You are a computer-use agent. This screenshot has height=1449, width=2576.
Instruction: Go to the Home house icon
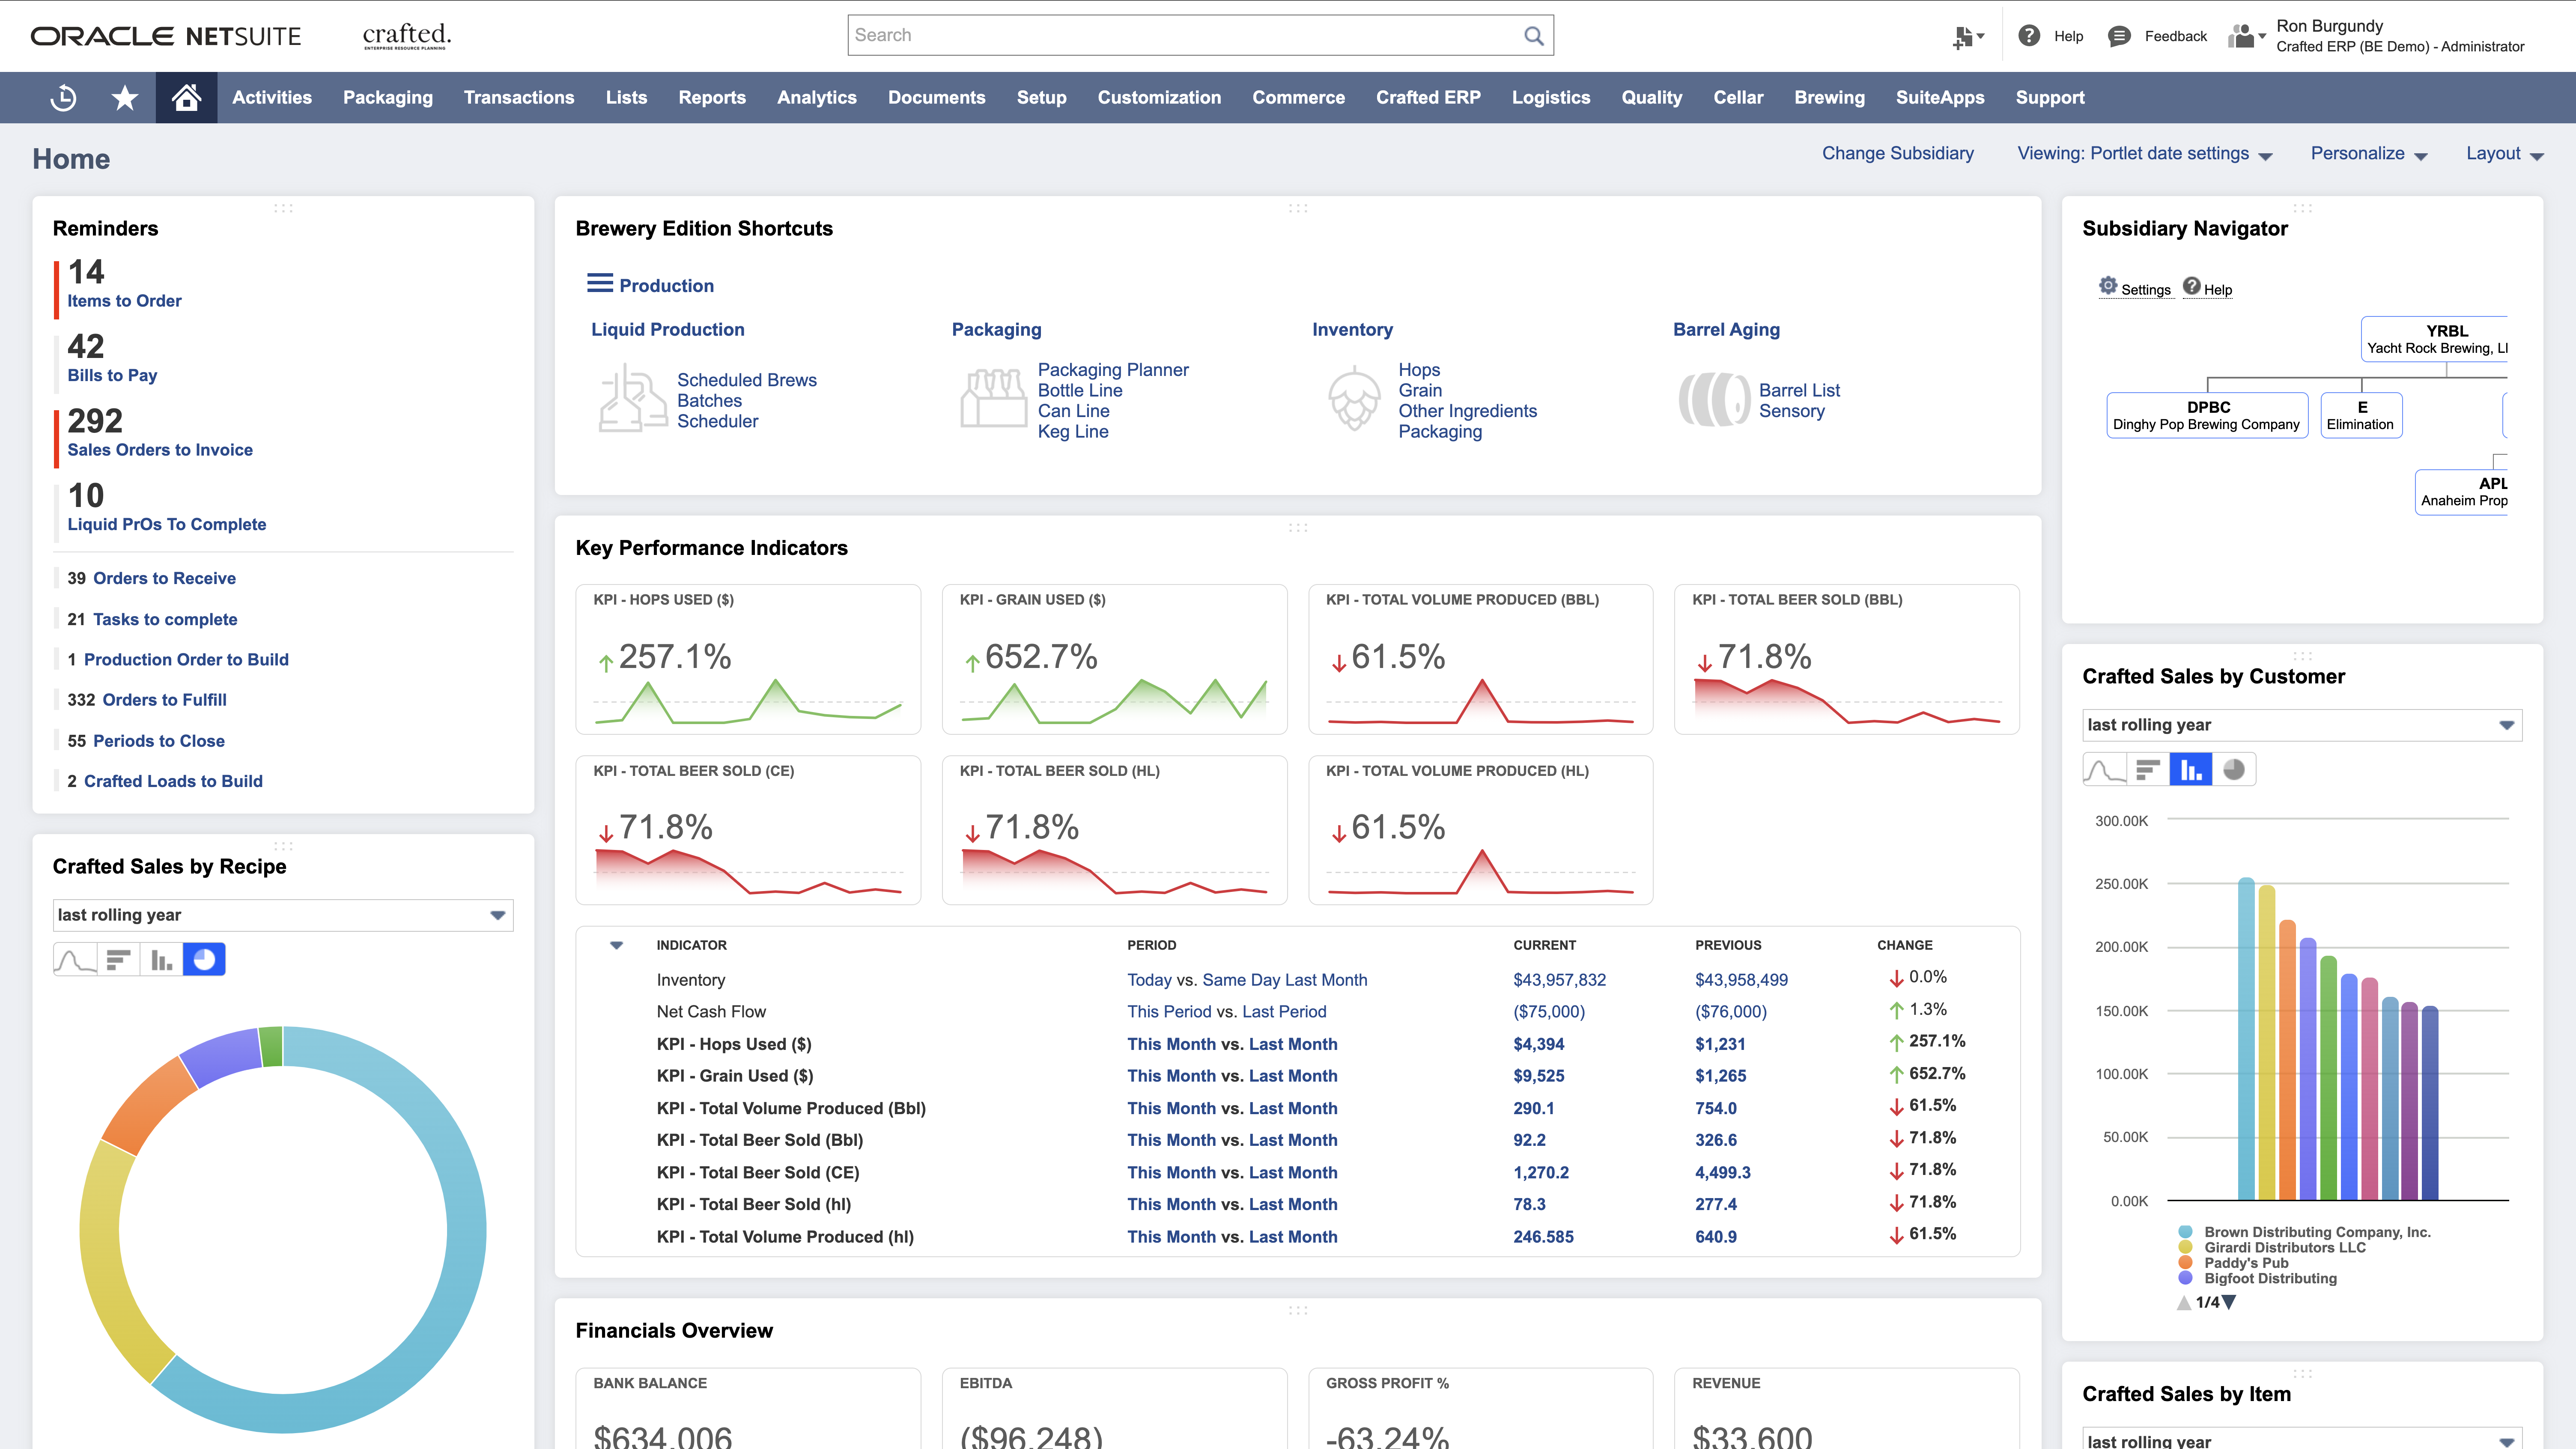186,97
